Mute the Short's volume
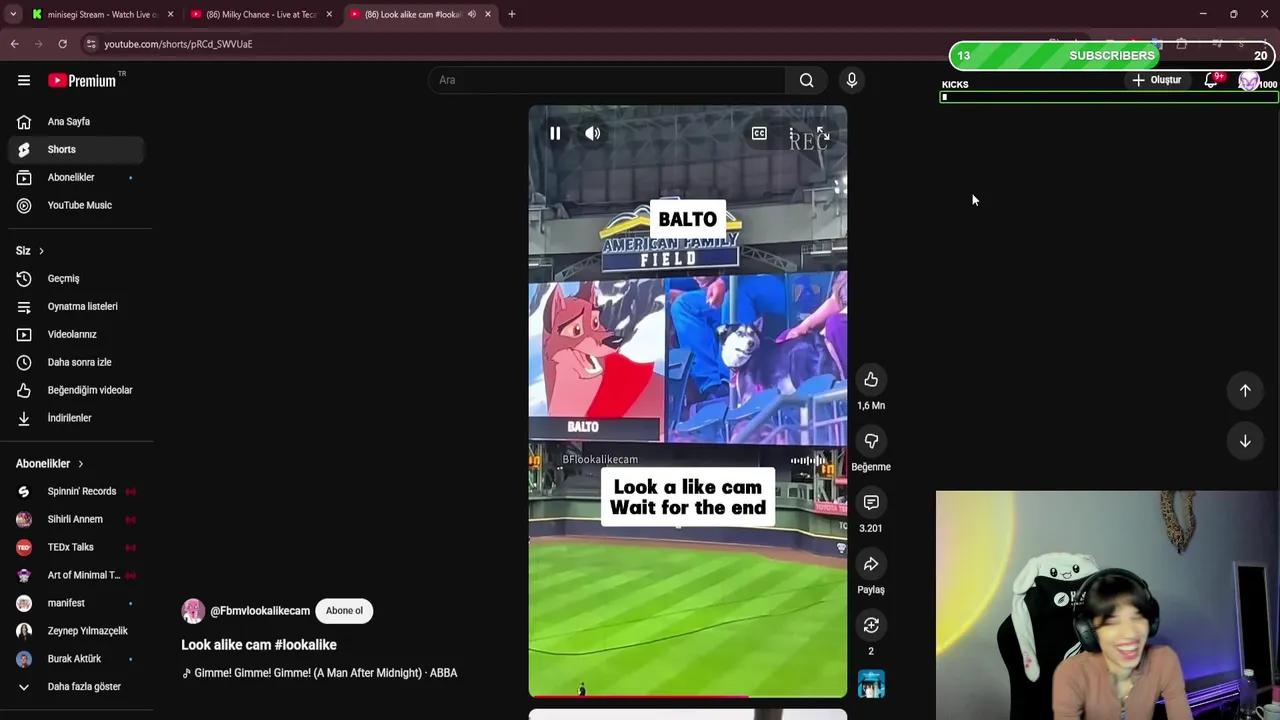This screenshot has height=720, width=1280. click(x=593, y=133)
